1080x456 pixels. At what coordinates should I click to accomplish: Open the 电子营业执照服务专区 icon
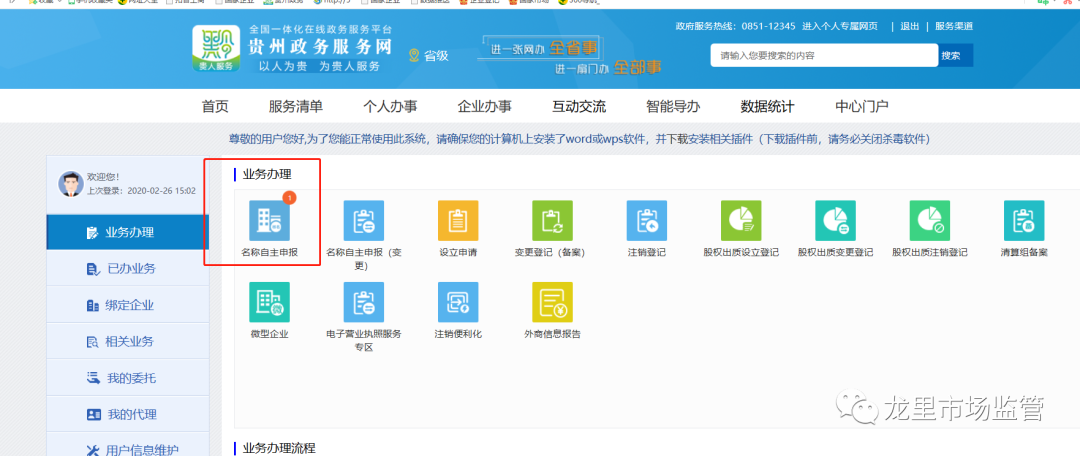(364, 302)
